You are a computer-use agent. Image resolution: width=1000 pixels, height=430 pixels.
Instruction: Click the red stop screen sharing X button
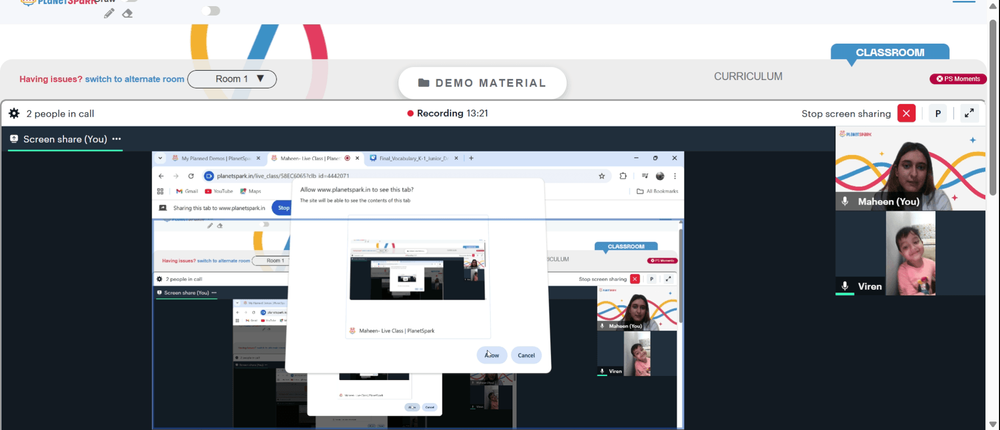tap(906, 114)
